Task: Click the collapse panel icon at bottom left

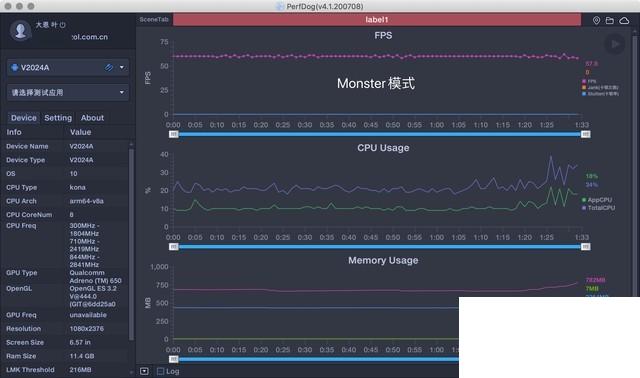Action: [144, 371]
